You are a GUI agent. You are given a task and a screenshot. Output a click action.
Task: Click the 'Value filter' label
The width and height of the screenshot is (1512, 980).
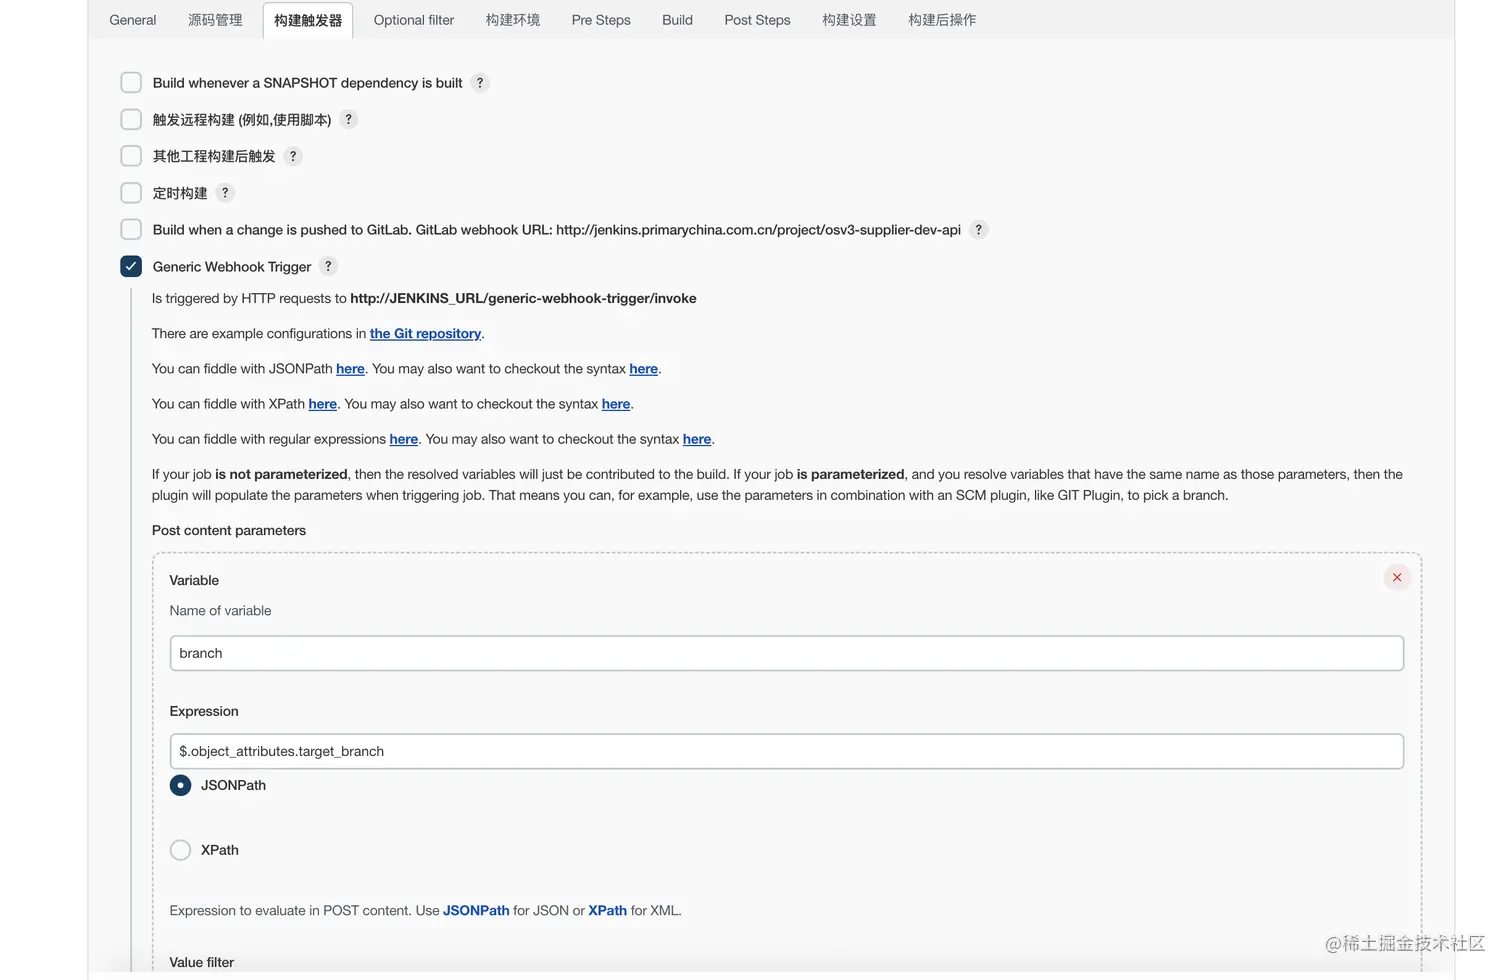pyautogui.click(x=202, y=962)
